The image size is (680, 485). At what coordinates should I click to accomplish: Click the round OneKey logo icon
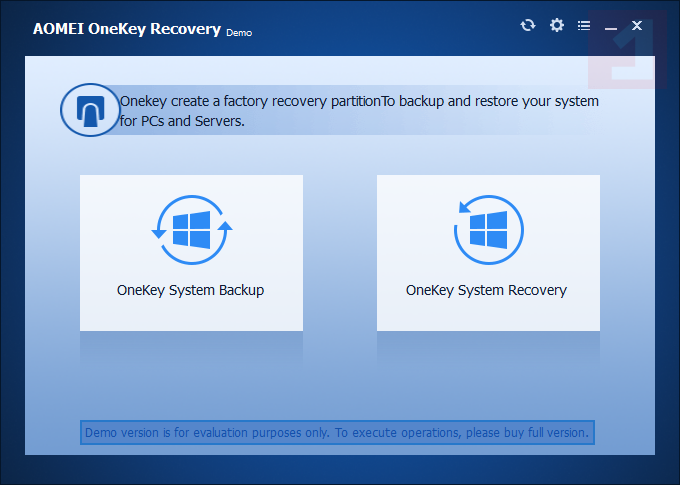[90, 110]
